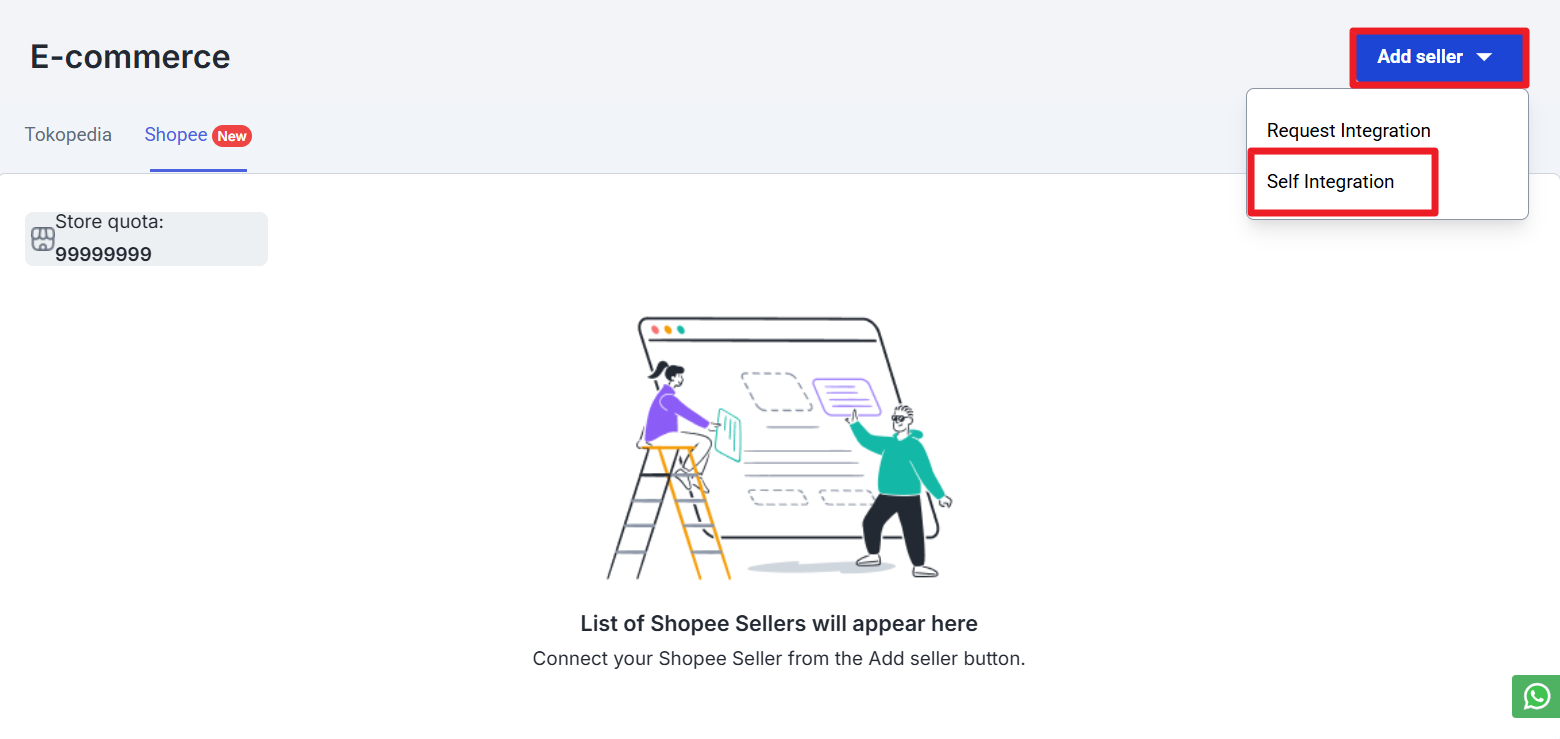The height and width of the screenshot is (739, 1560).
Task: Open the Shopee tab
Action: coord(176,135)
